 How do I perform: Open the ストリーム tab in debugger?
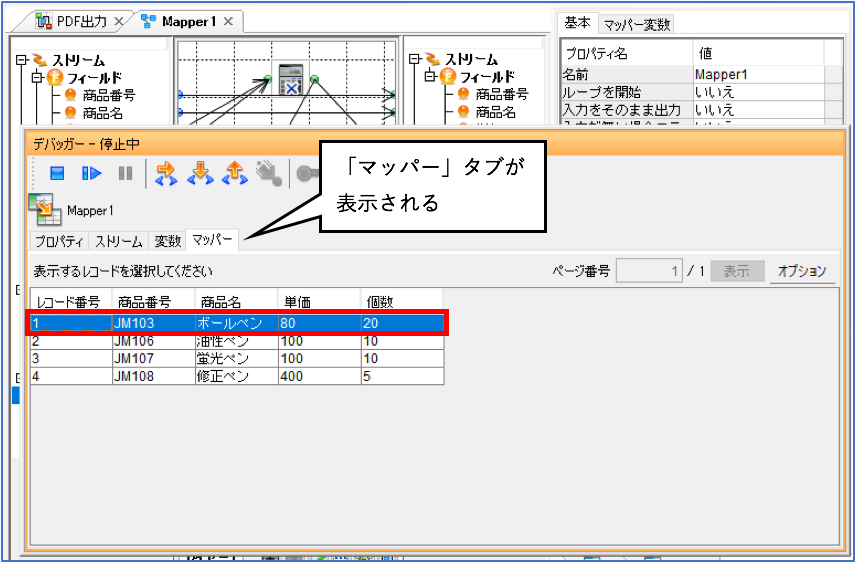point(118,241)
